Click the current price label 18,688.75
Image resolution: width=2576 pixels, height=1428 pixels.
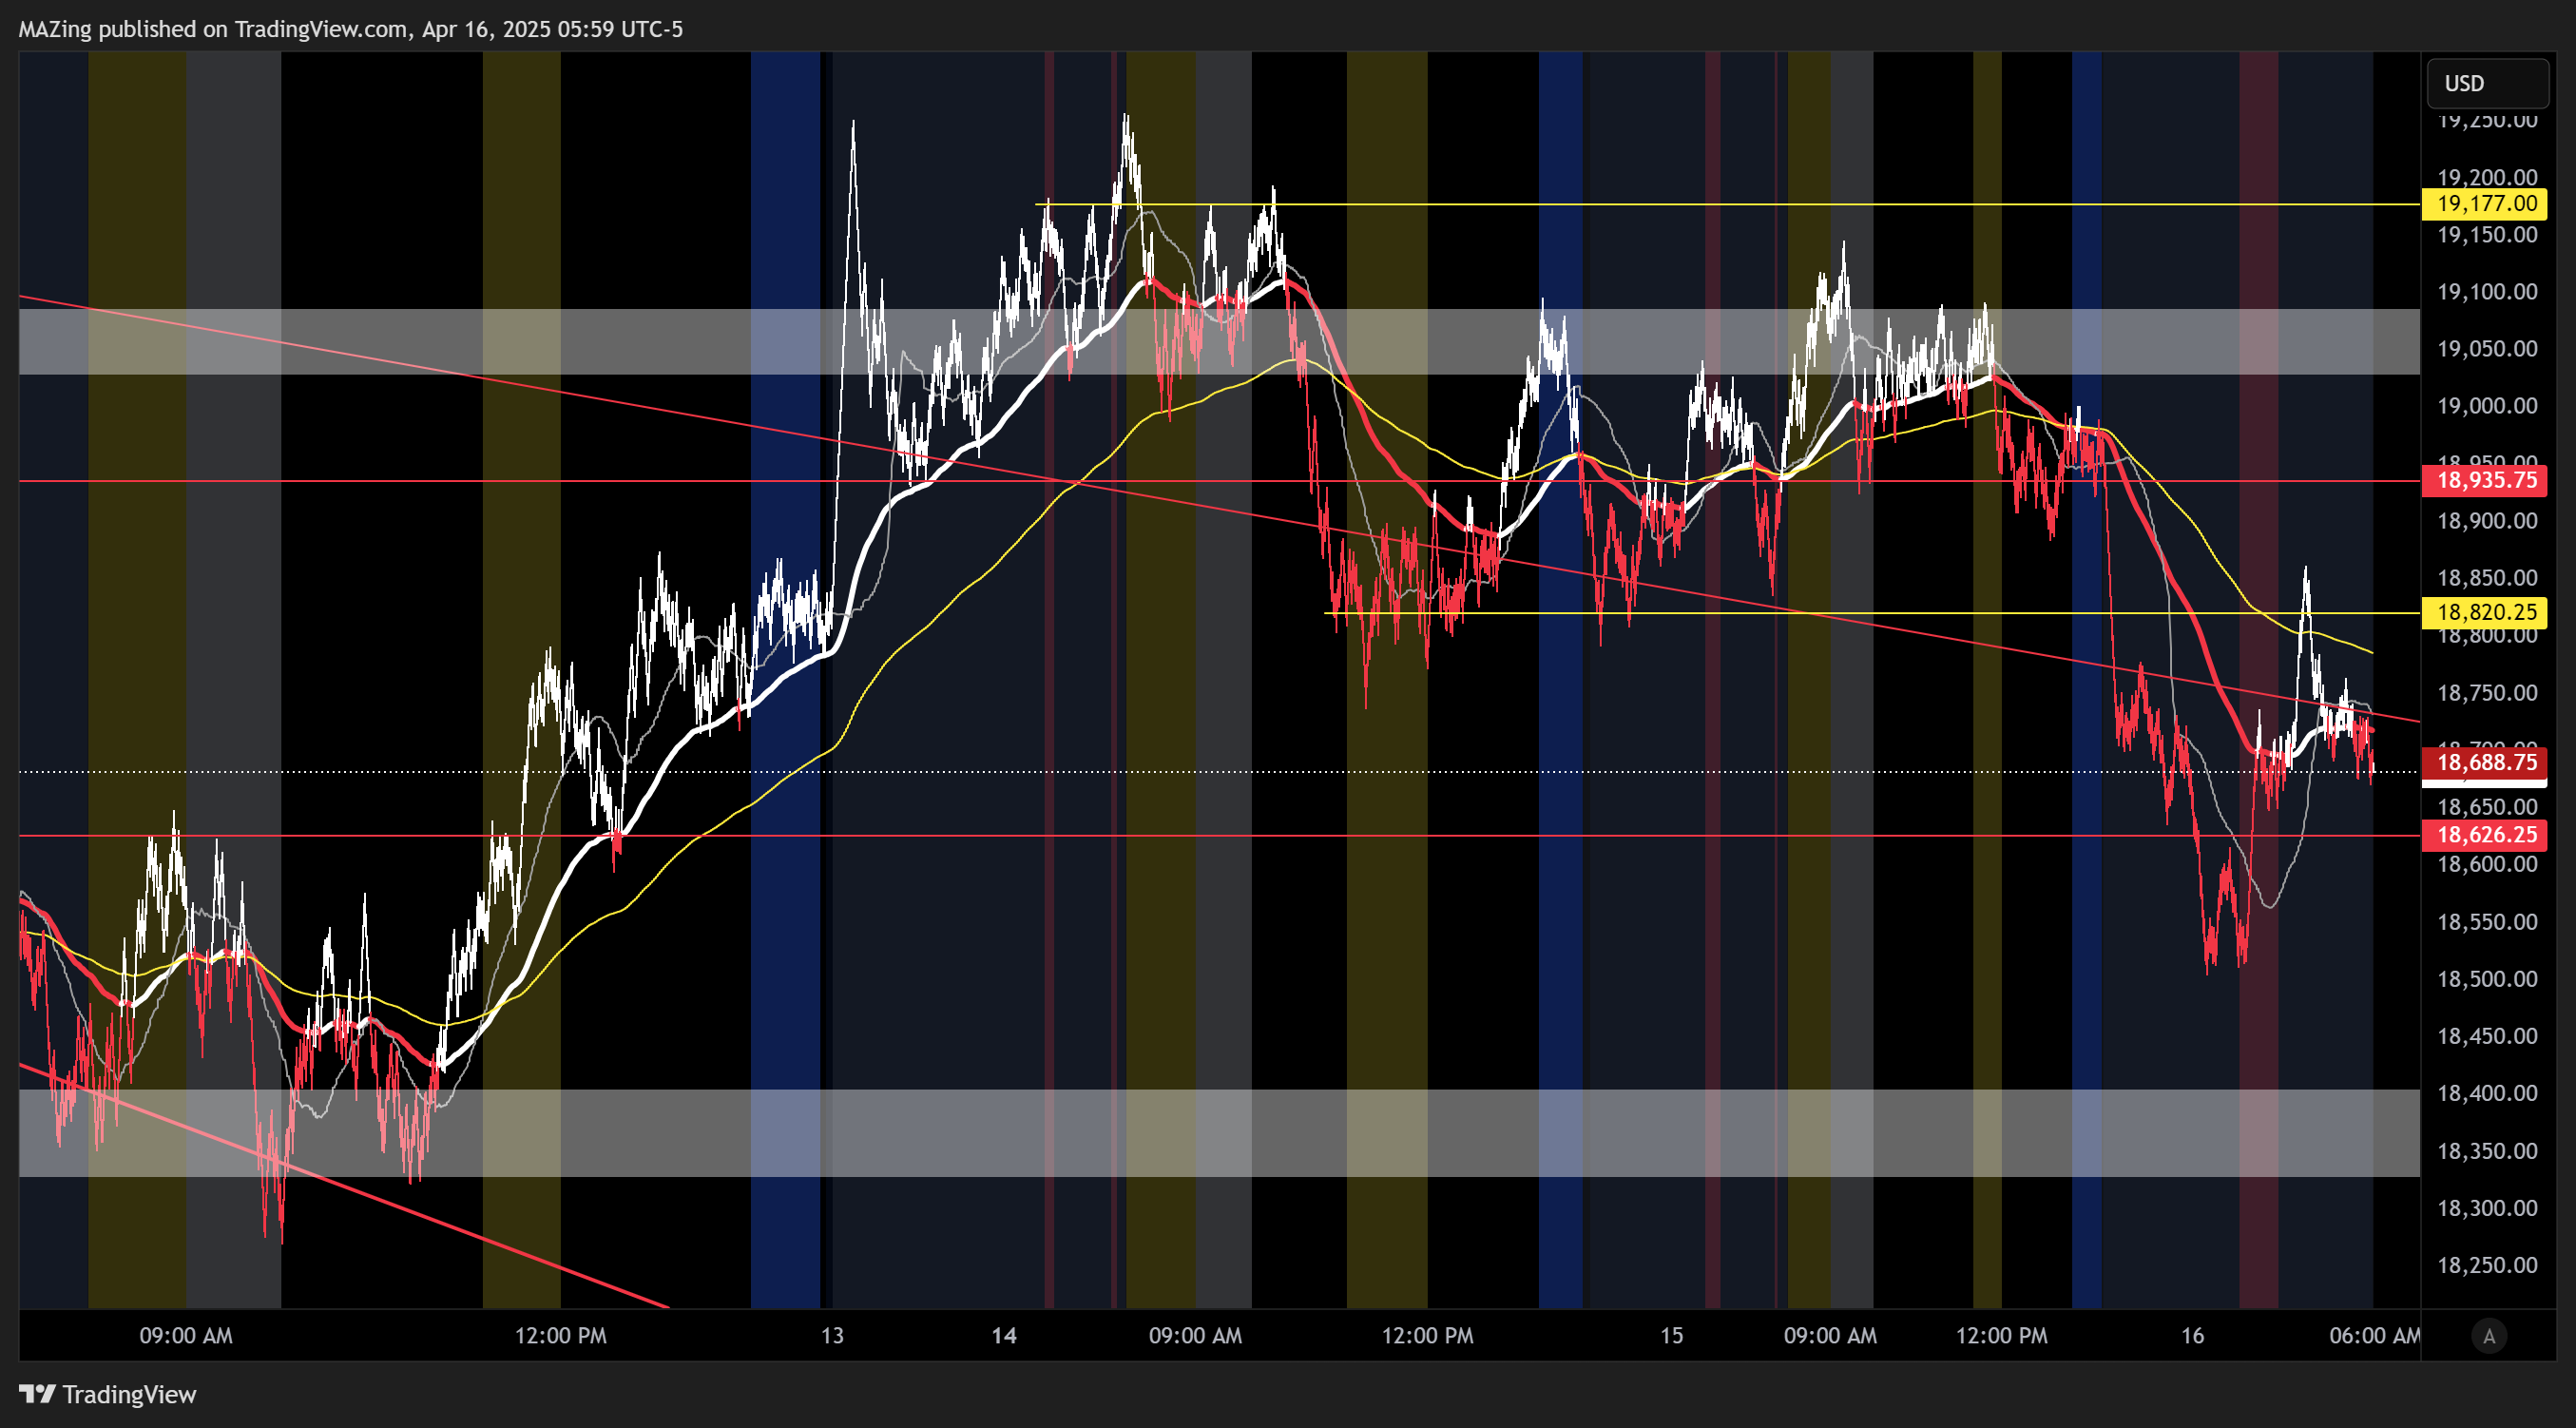point(2486,762)
